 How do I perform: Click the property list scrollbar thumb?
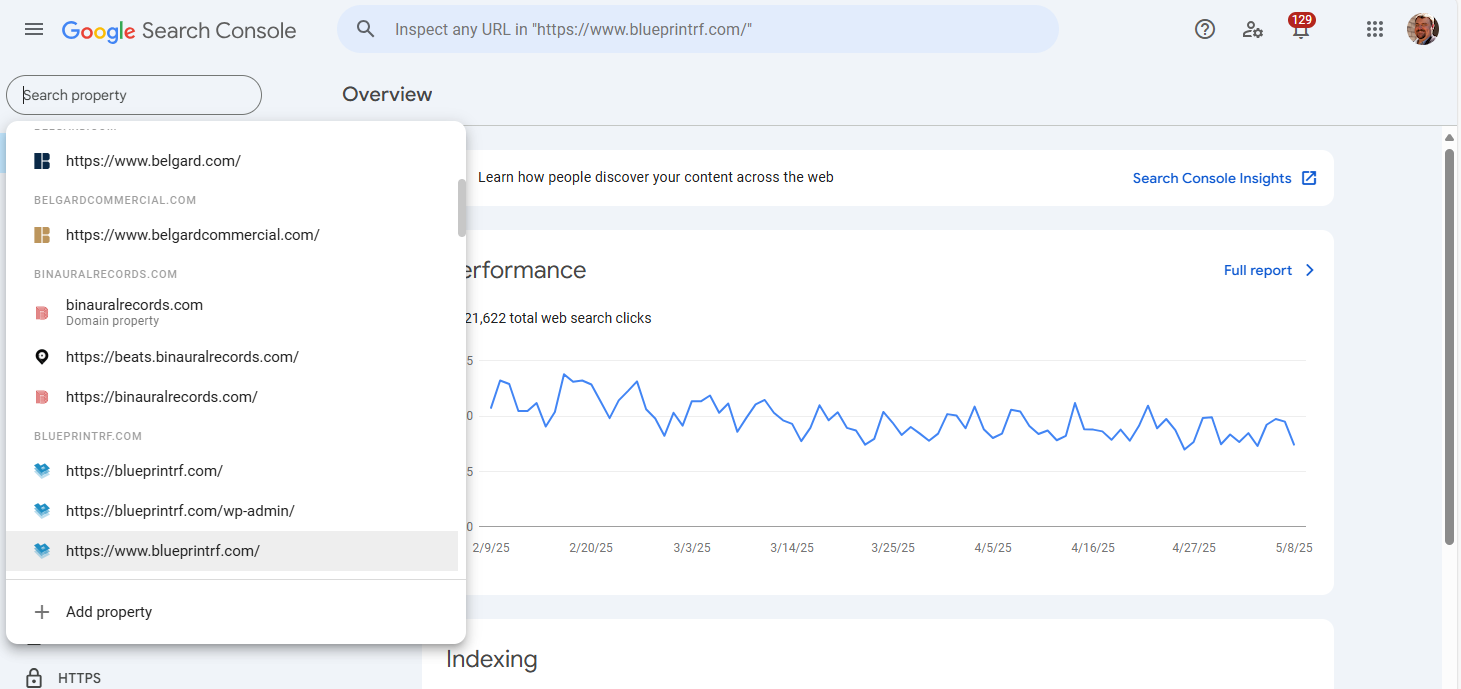point(461,208)
